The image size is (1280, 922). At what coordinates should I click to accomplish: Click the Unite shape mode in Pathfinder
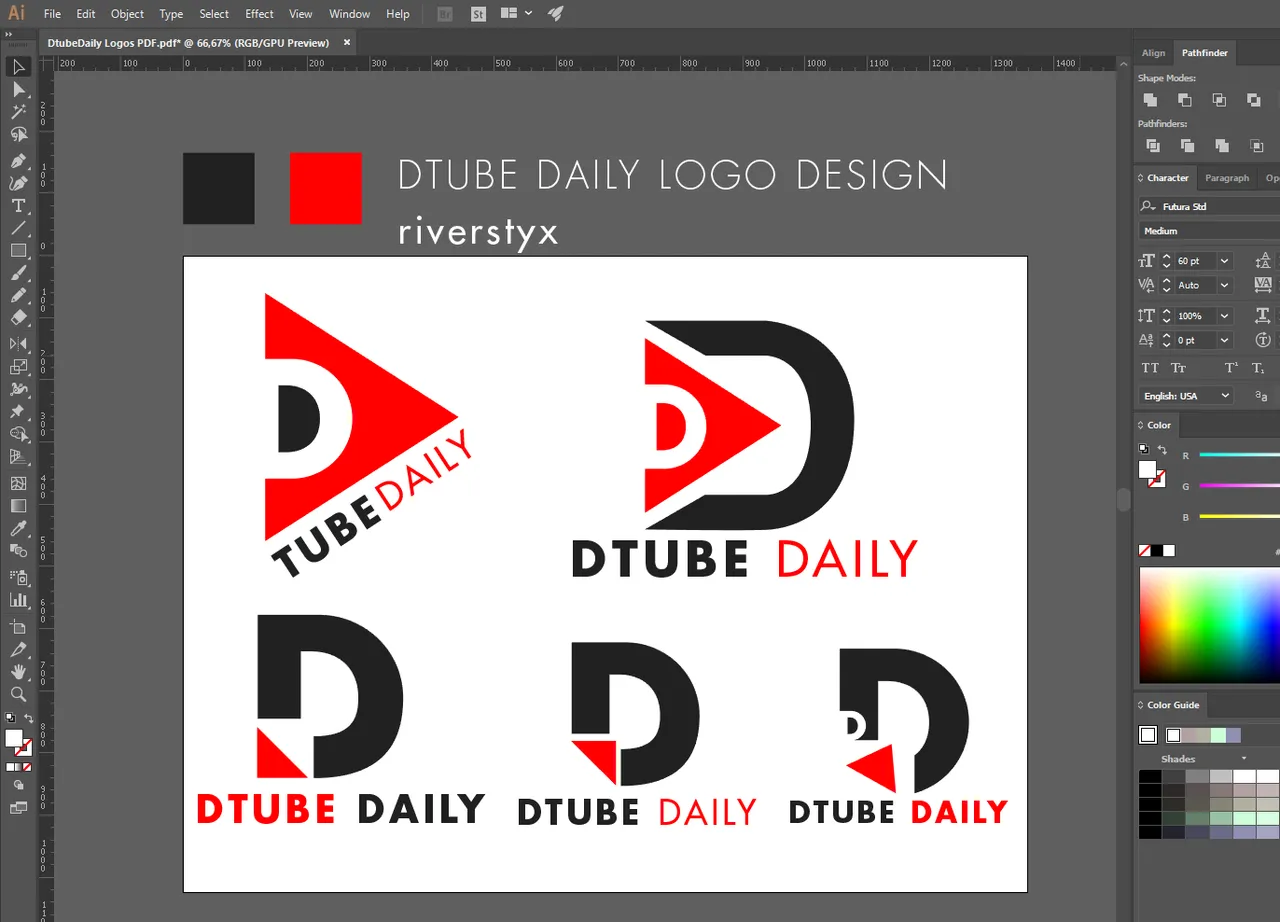[1150, 100]
